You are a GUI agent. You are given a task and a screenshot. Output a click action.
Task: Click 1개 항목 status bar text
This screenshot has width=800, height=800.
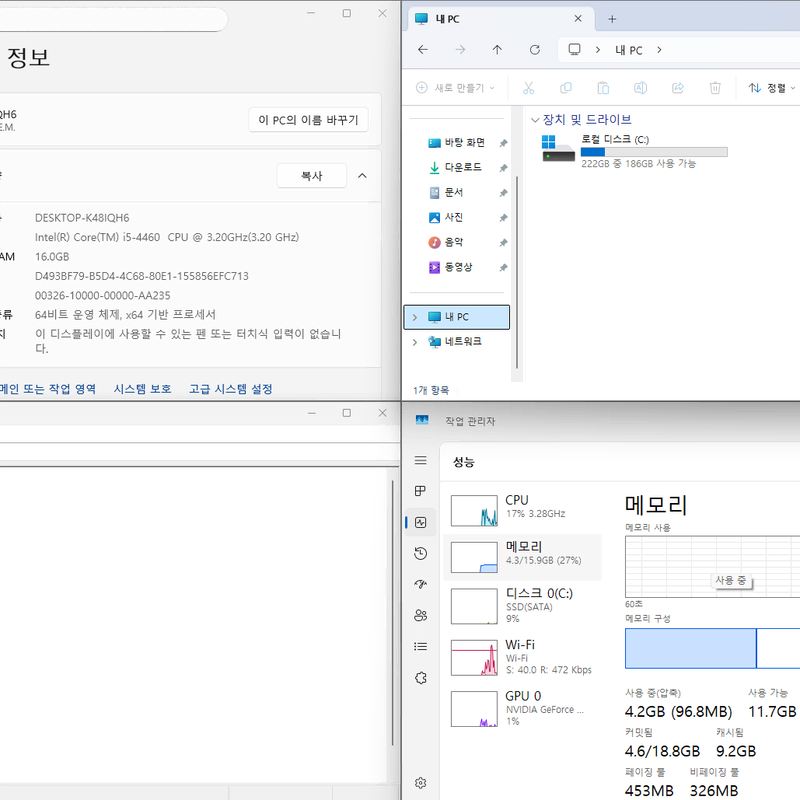pos(431,390)
